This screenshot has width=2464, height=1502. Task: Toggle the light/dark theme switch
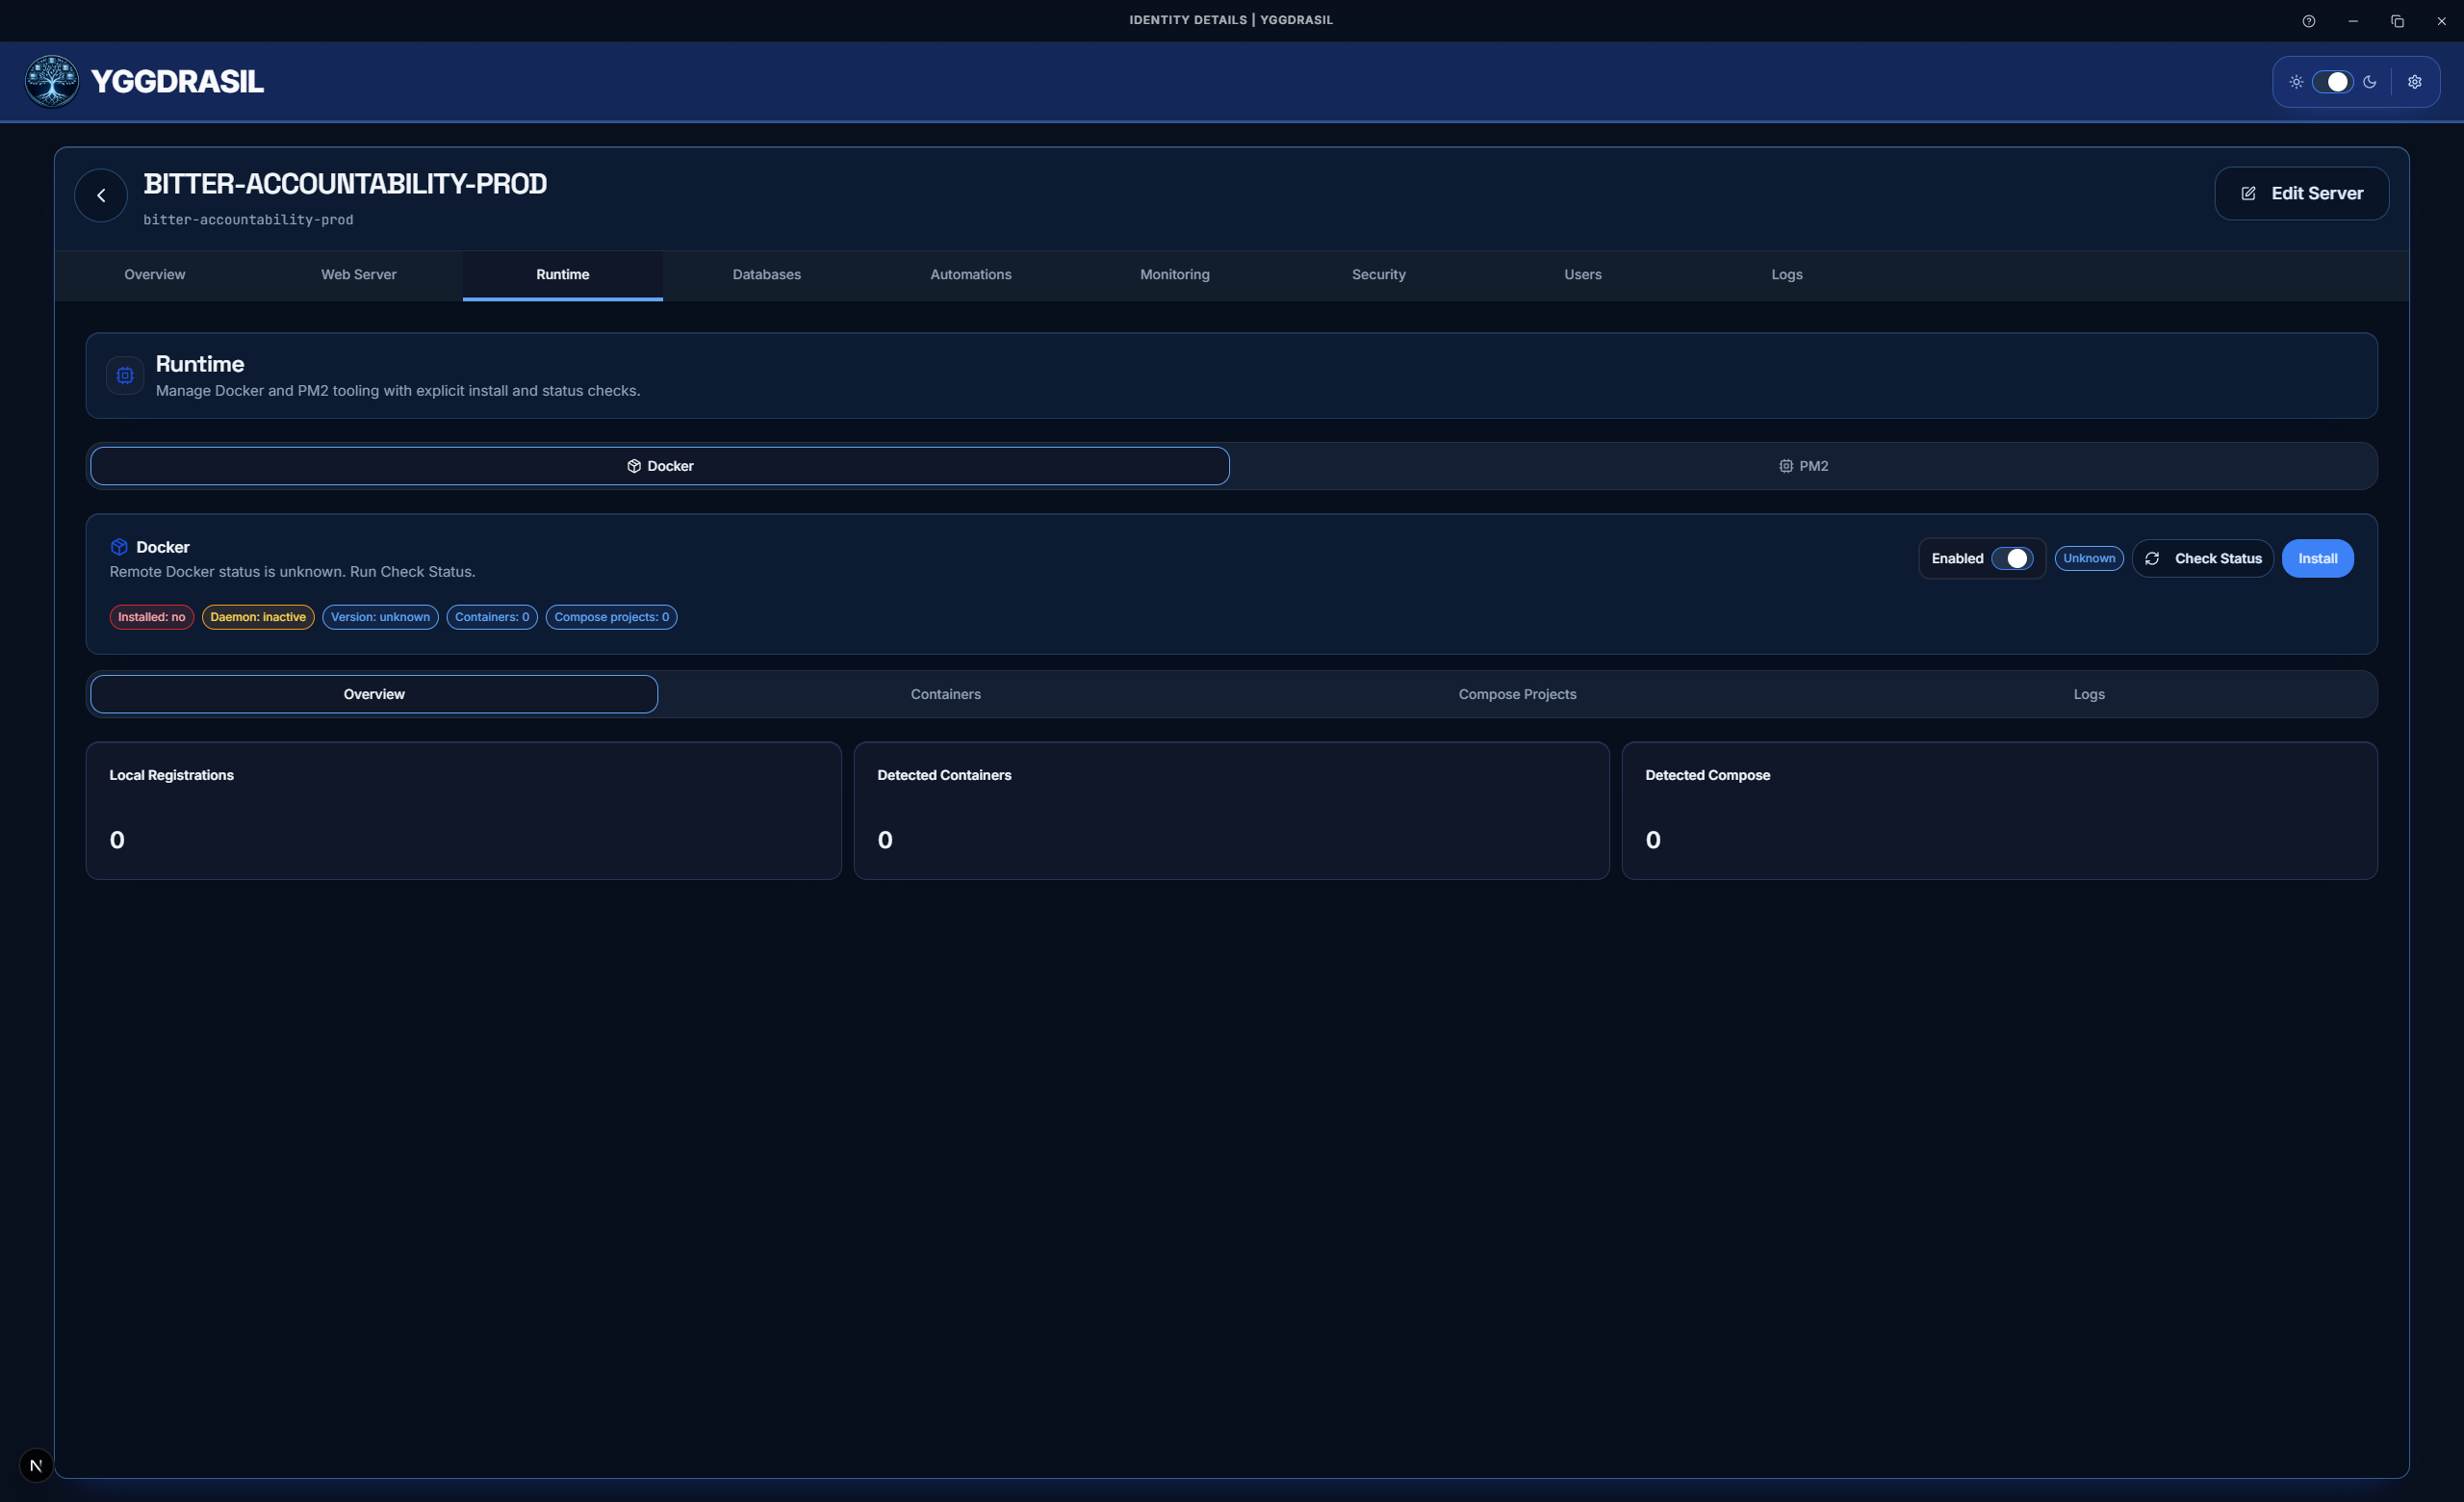pos(2334,81)
